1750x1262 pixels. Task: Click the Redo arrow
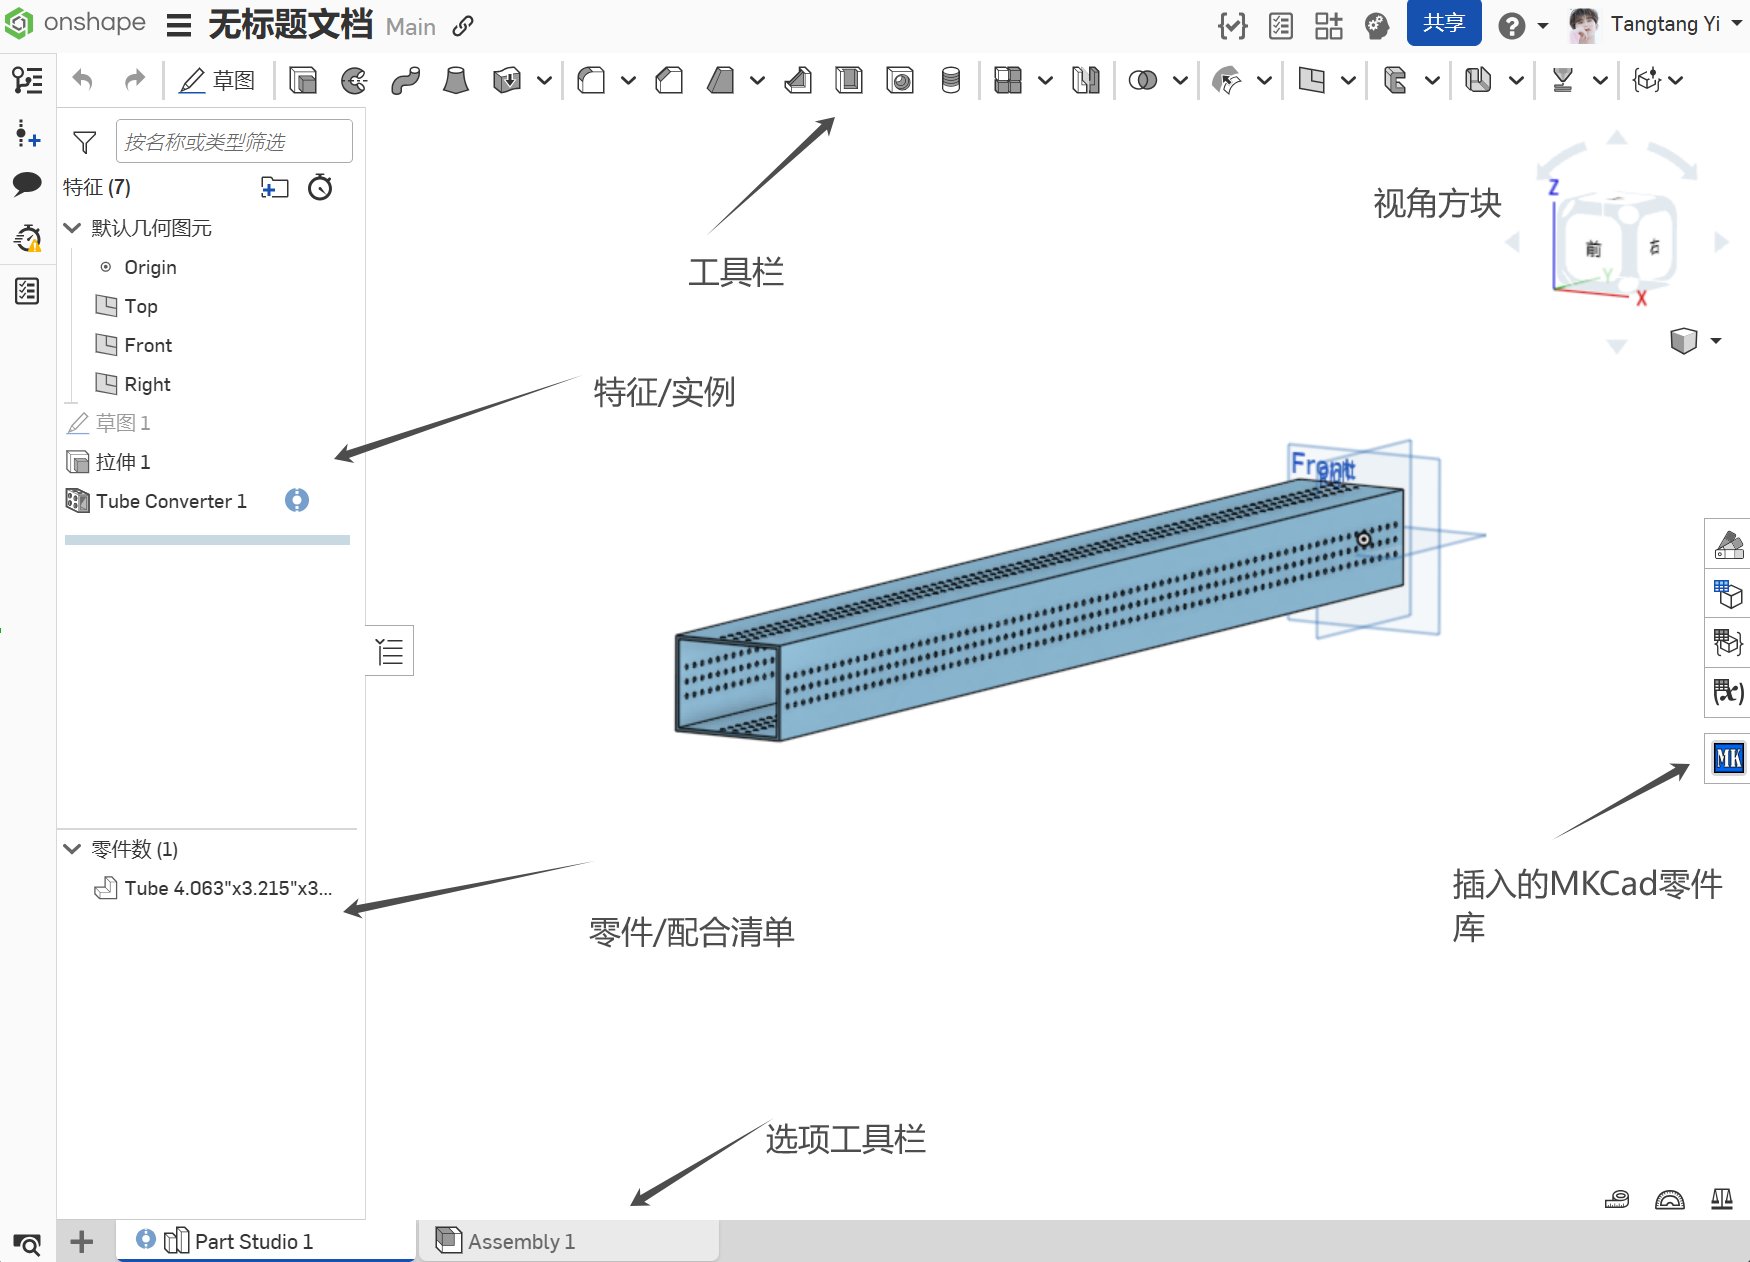tap(135, 80)
